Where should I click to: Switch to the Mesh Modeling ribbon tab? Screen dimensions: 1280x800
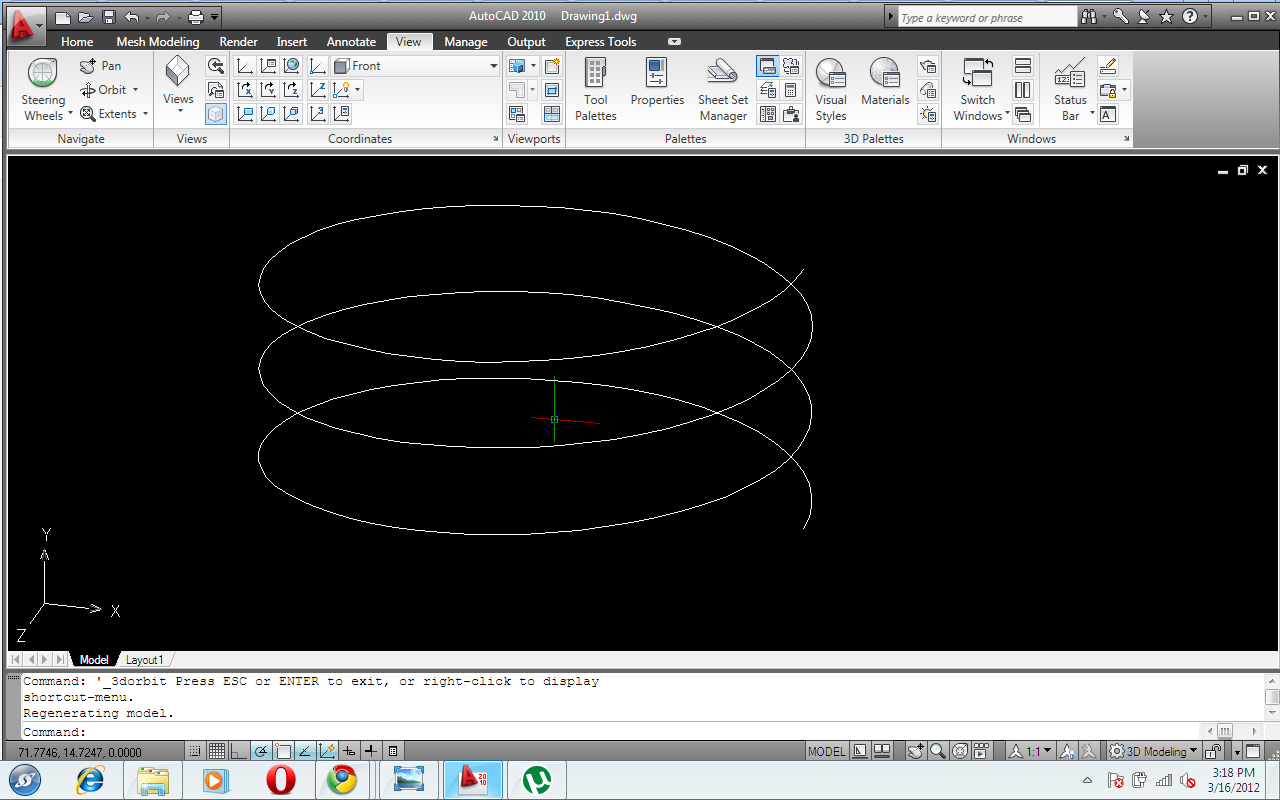pyautogui.click(x=157, y=41)
